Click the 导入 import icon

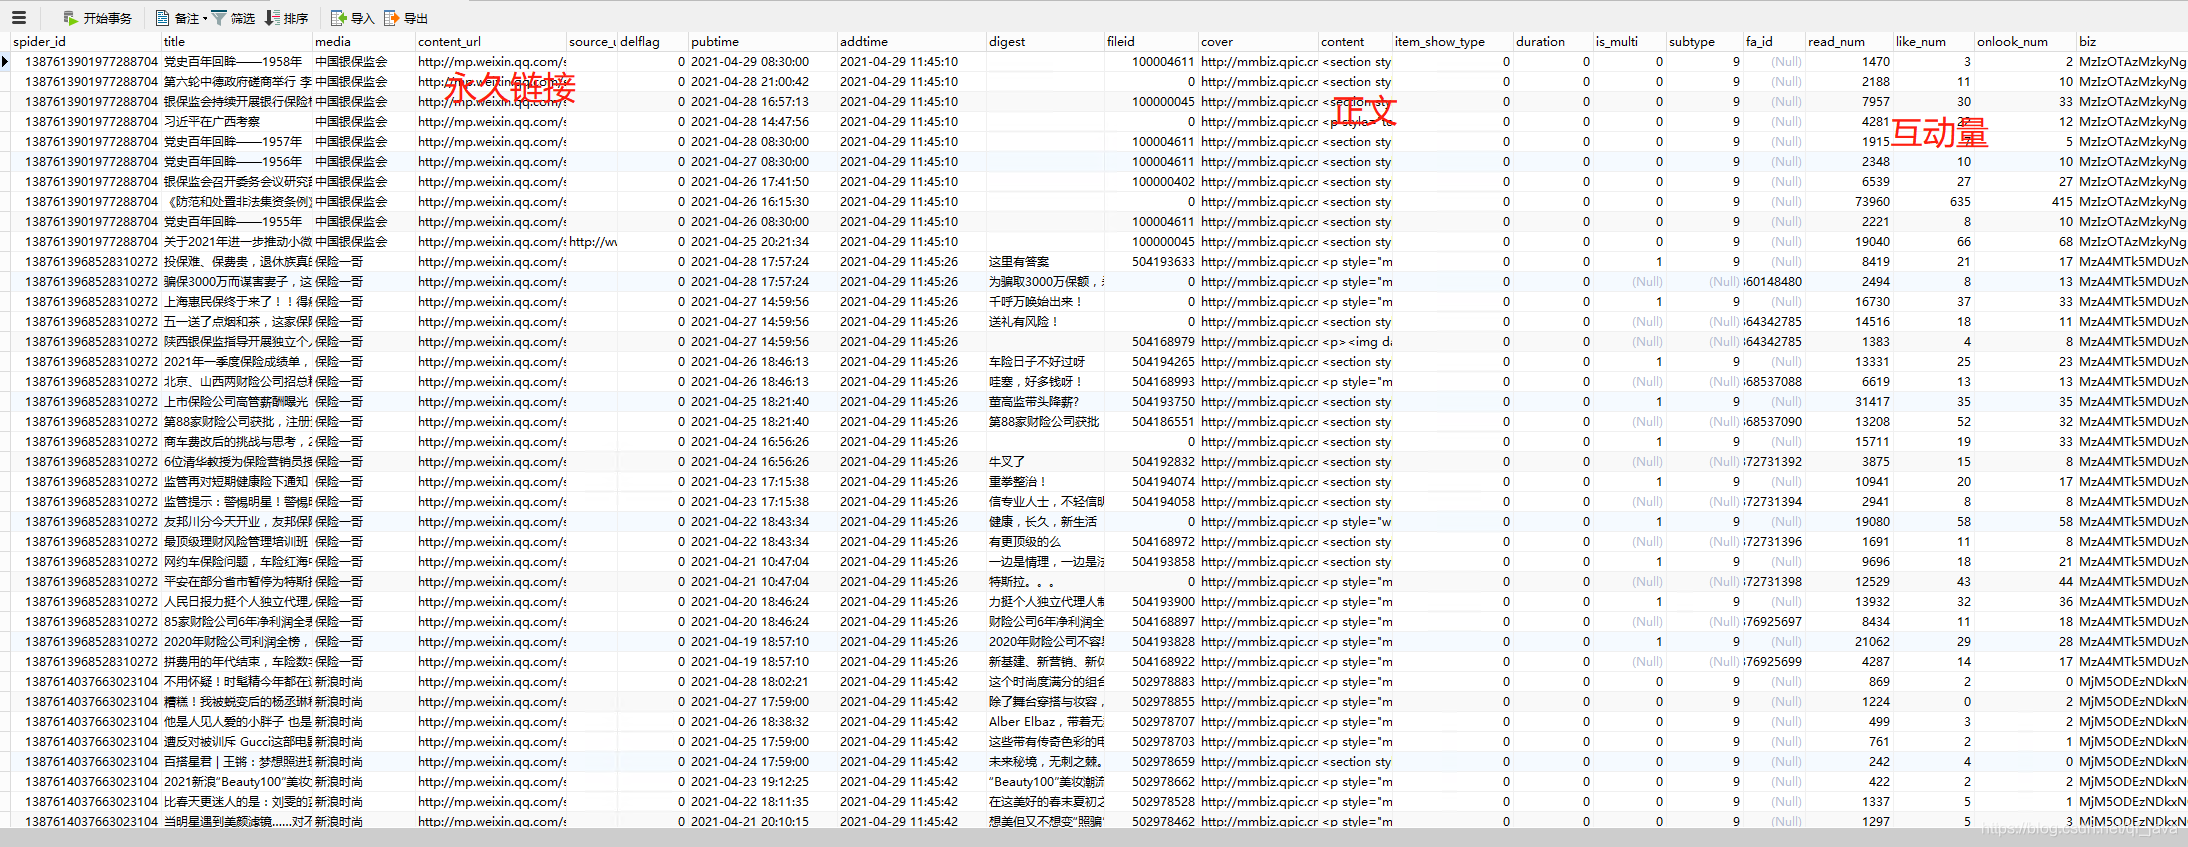(338, 17)
